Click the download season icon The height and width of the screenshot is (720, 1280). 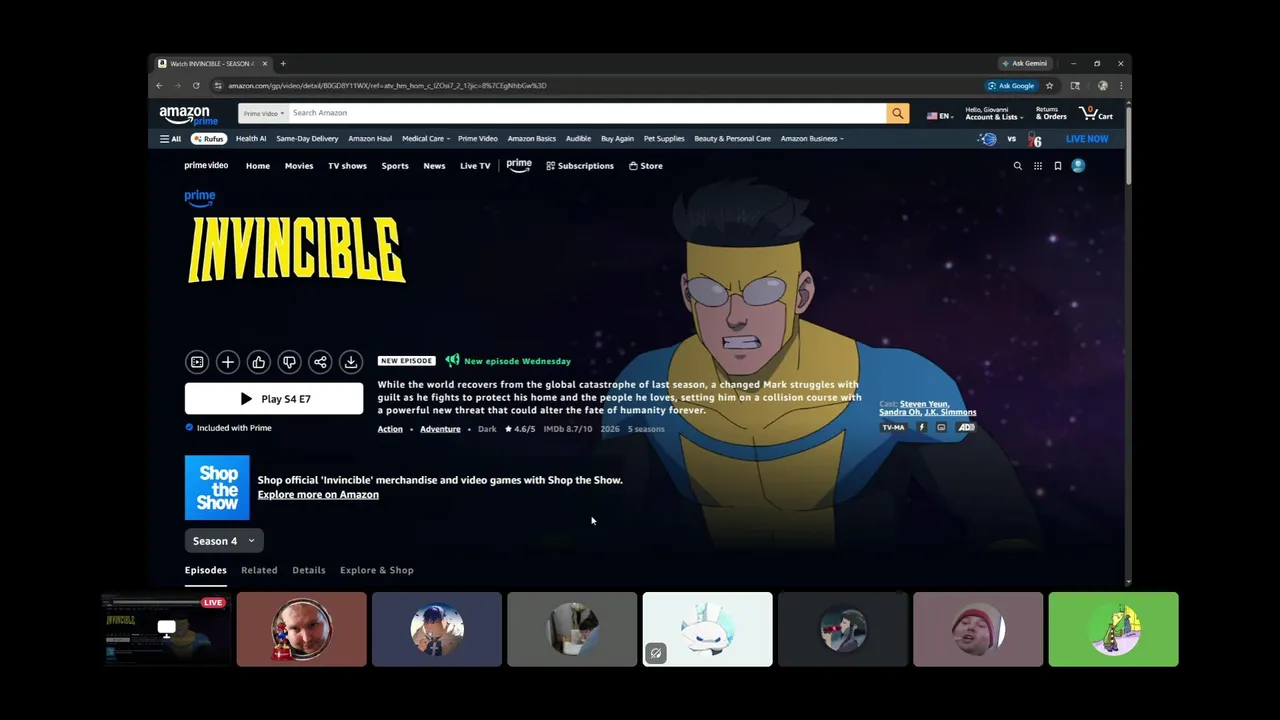350,362
